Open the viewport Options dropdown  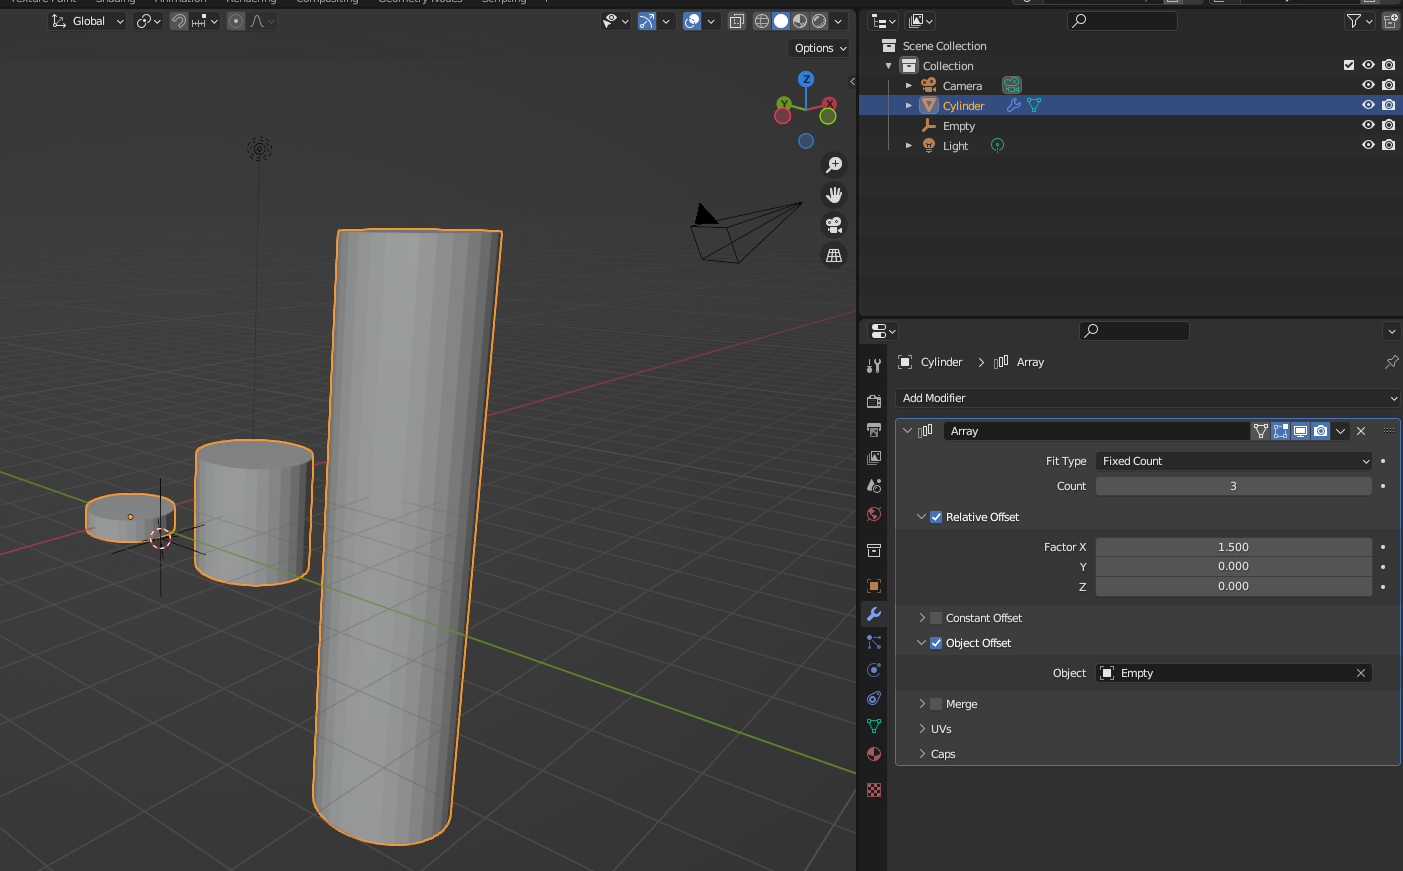tap(820, 48)
